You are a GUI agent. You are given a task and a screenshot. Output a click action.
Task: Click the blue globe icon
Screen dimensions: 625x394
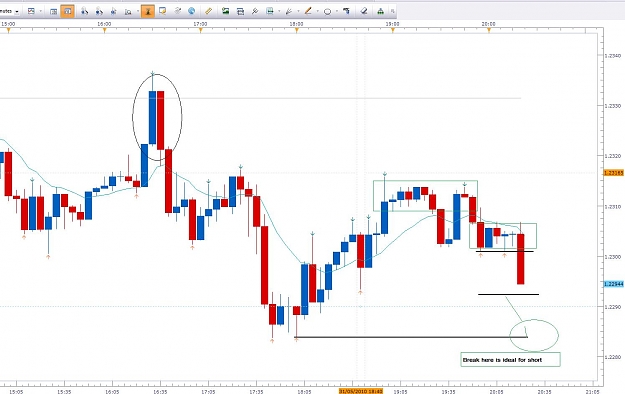191,11
